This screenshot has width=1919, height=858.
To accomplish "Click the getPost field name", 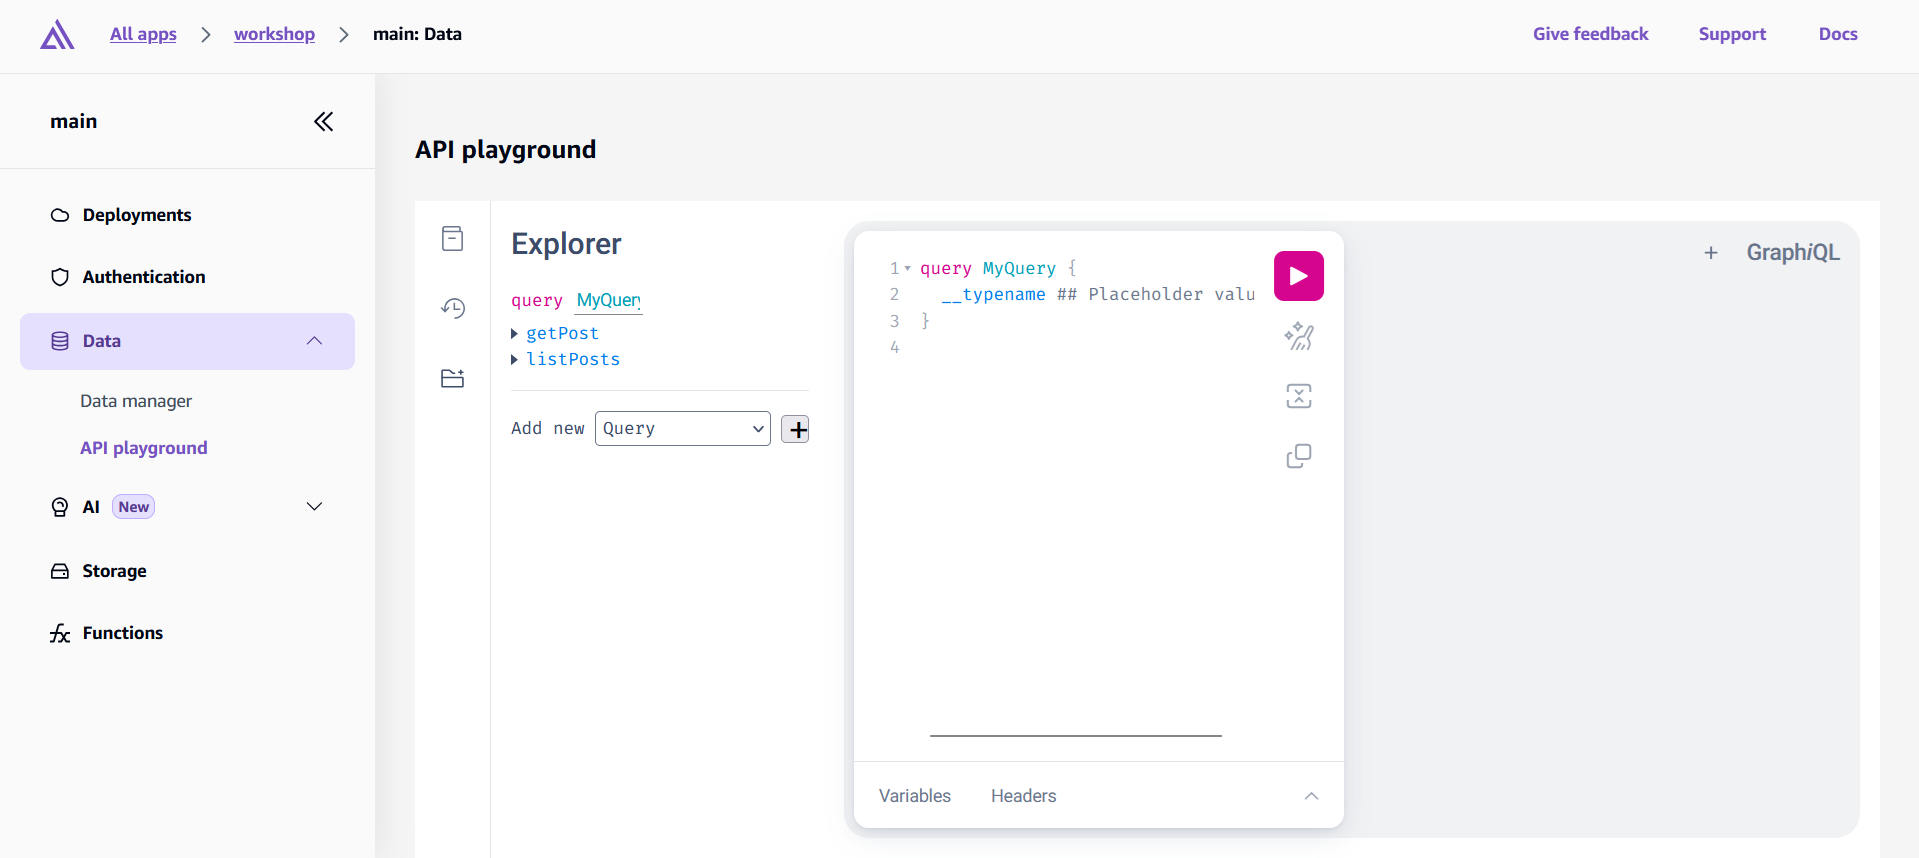I will (x=562, y=334).
